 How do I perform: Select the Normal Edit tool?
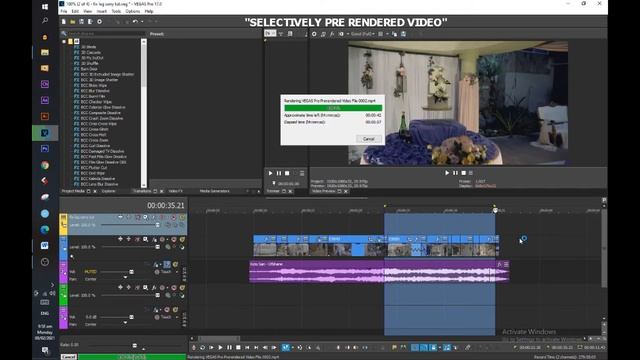(x=286, y=348)
